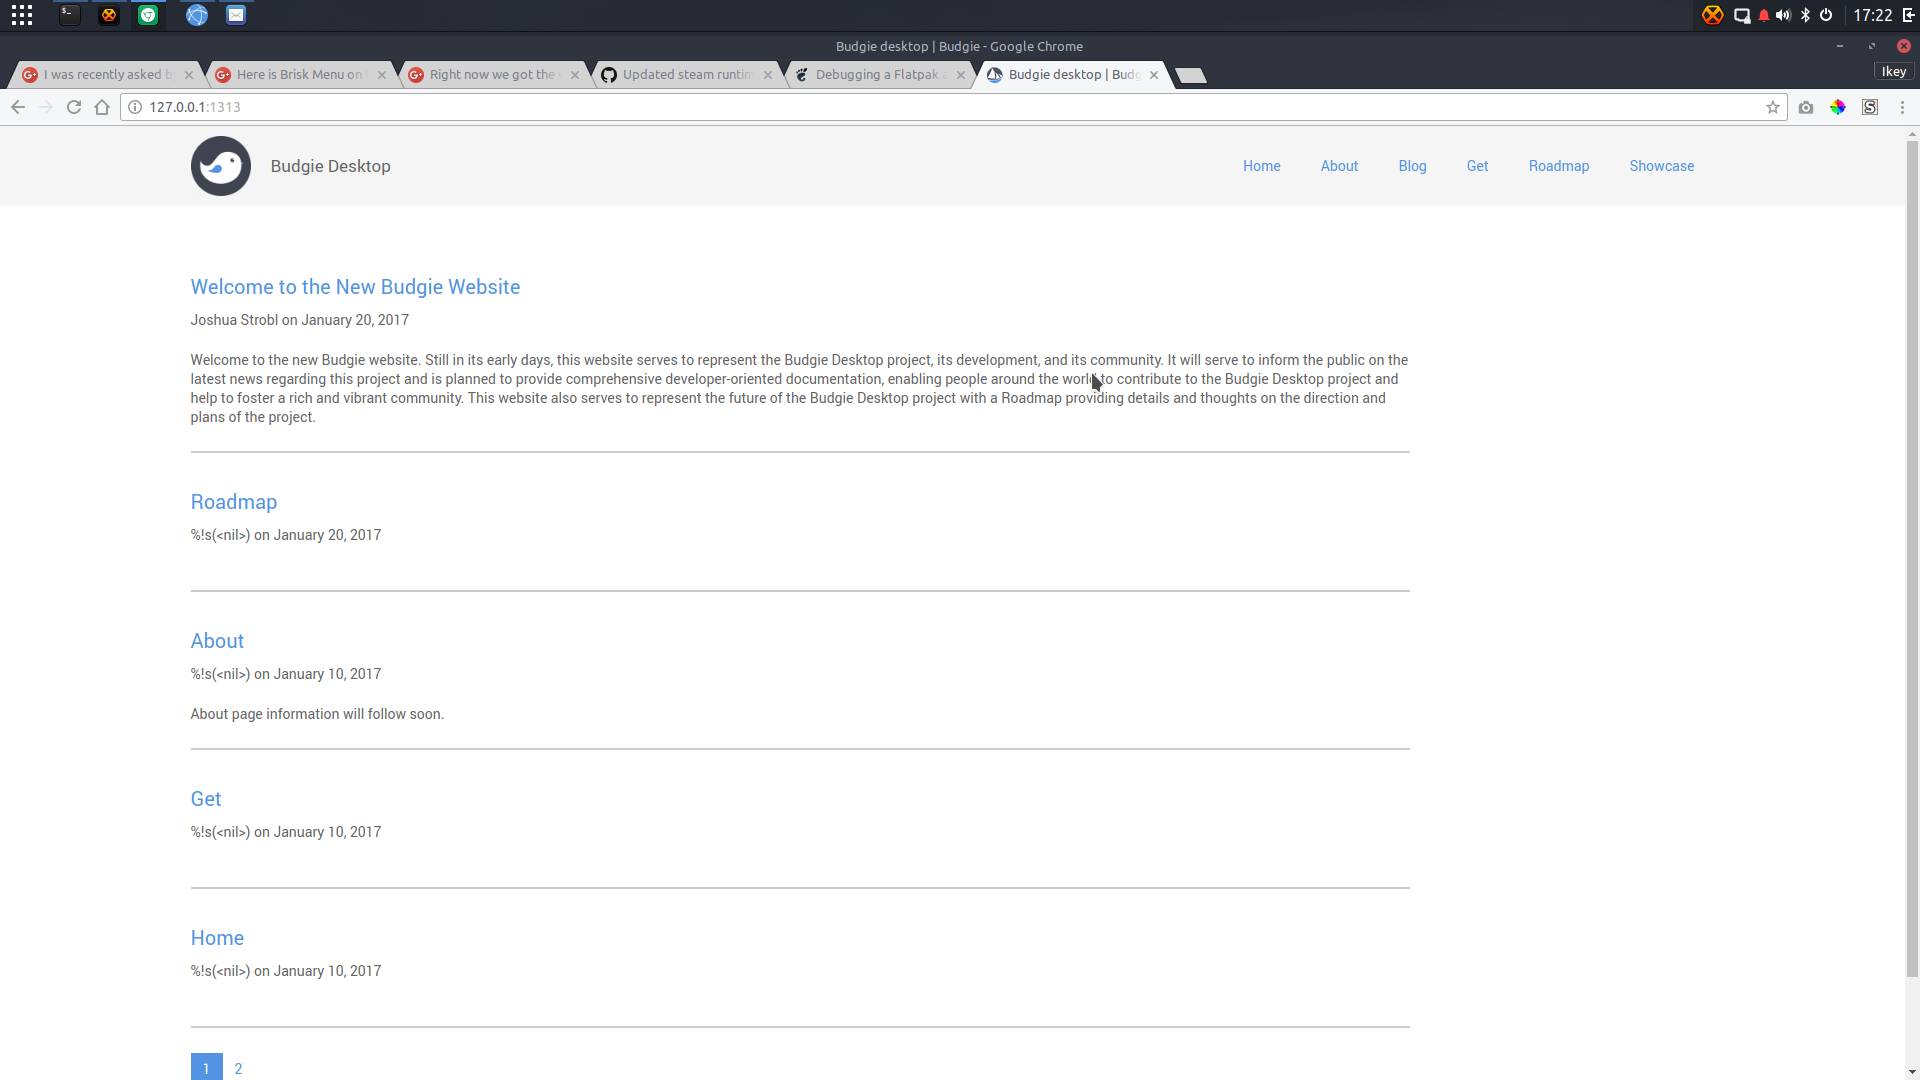Open the display tray indicator
This screenshot has height=1080, width=1920.
pos(1742,15)
